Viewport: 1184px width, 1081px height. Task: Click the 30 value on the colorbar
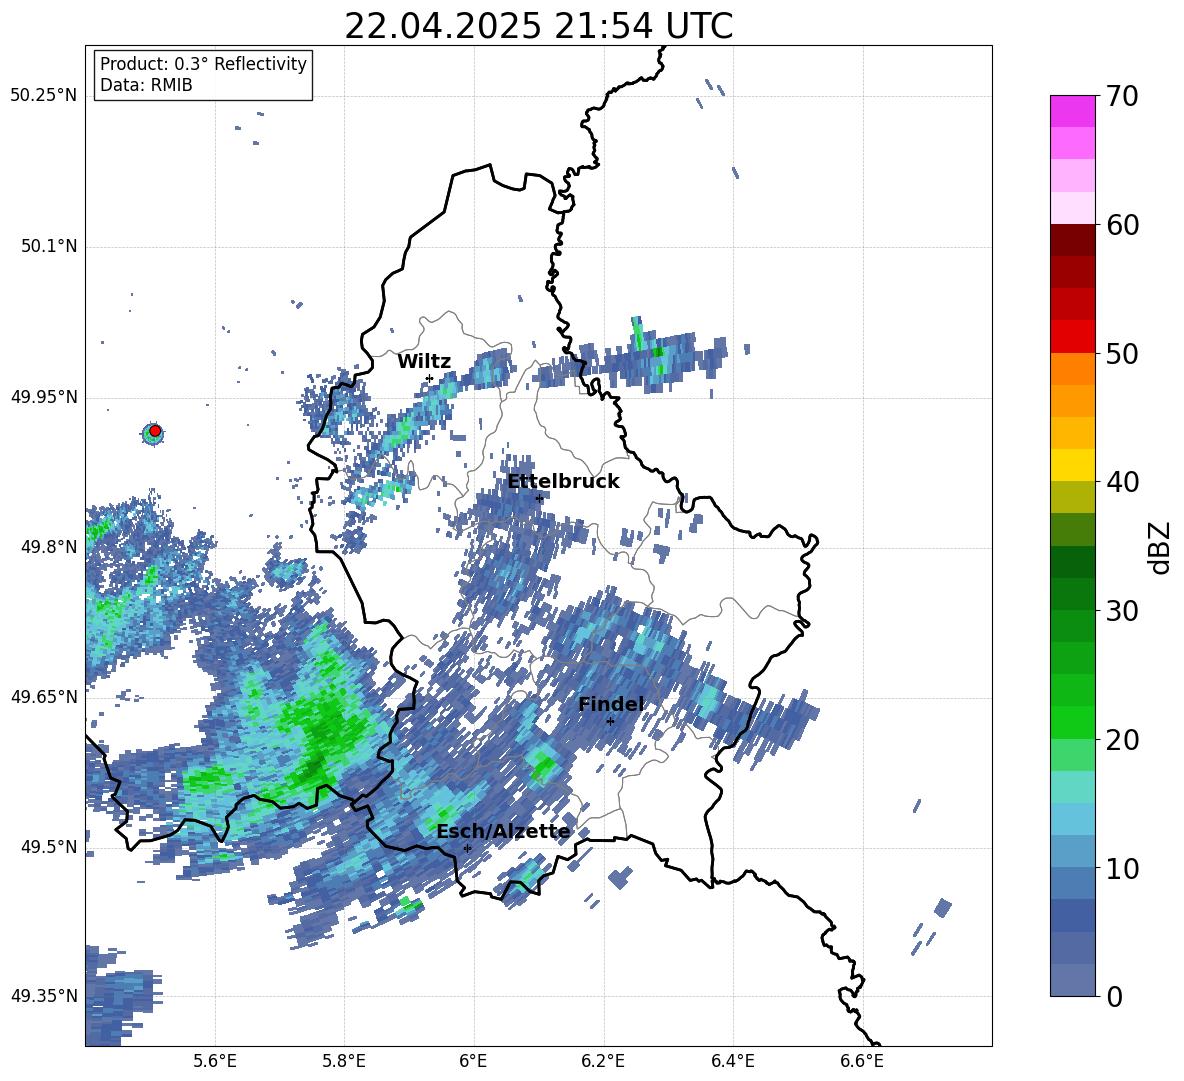point(1122,611)
